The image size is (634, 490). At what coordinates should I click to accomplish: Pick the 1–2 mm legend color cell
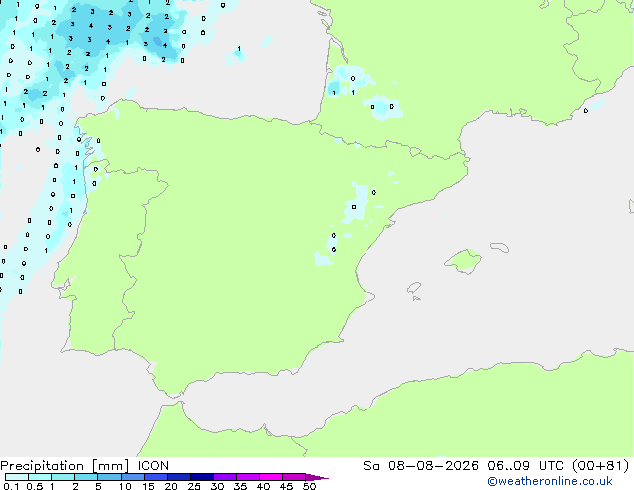pos(63,477)
